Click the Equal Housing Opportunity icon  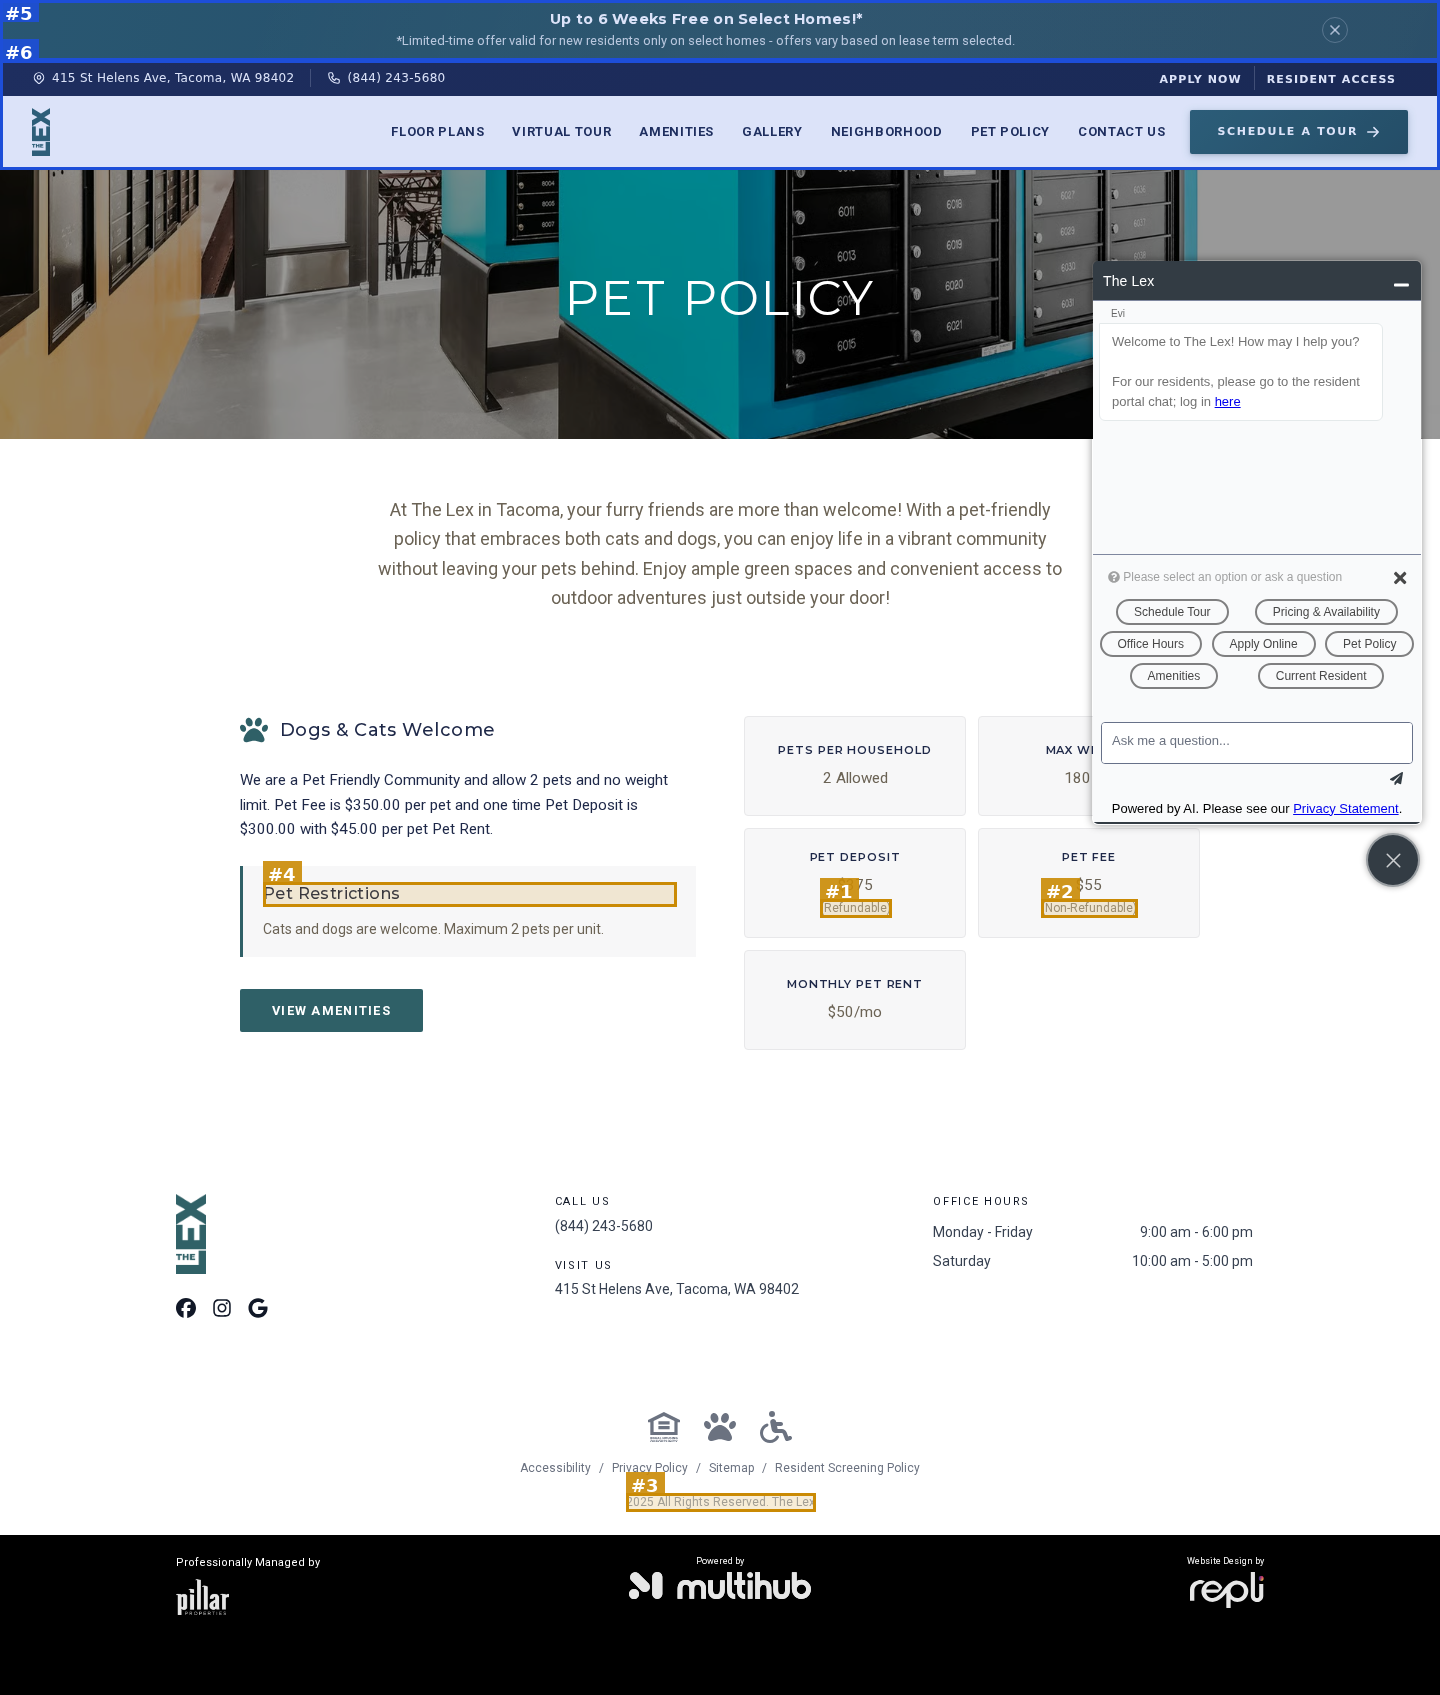(x=664, y=1427)
